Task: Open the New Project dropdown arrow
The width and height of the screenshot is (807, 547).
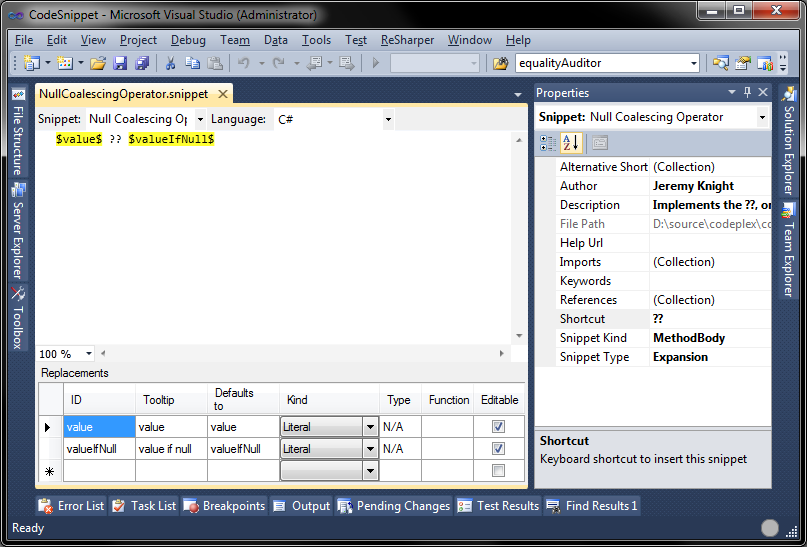Action: [48, 63]
